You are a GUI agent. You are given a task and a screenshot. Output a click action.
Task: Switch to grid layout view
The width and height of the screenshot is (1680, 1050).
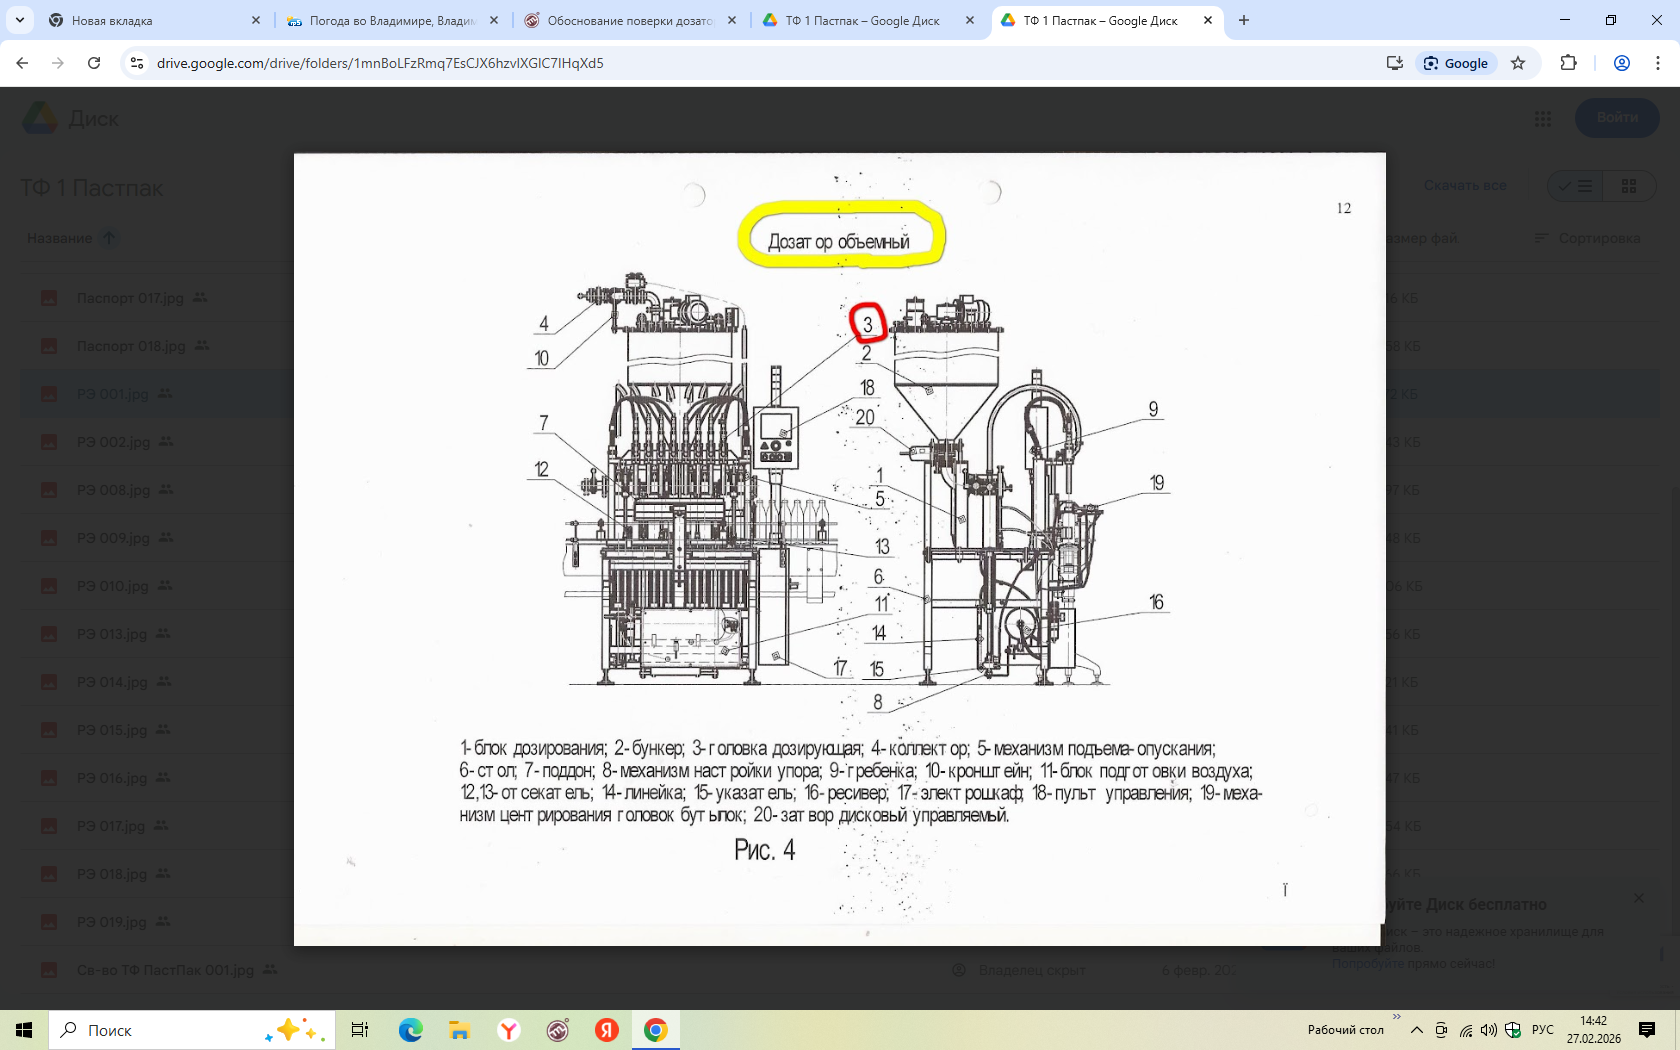pyautogui.click(x=1629, y=186)
